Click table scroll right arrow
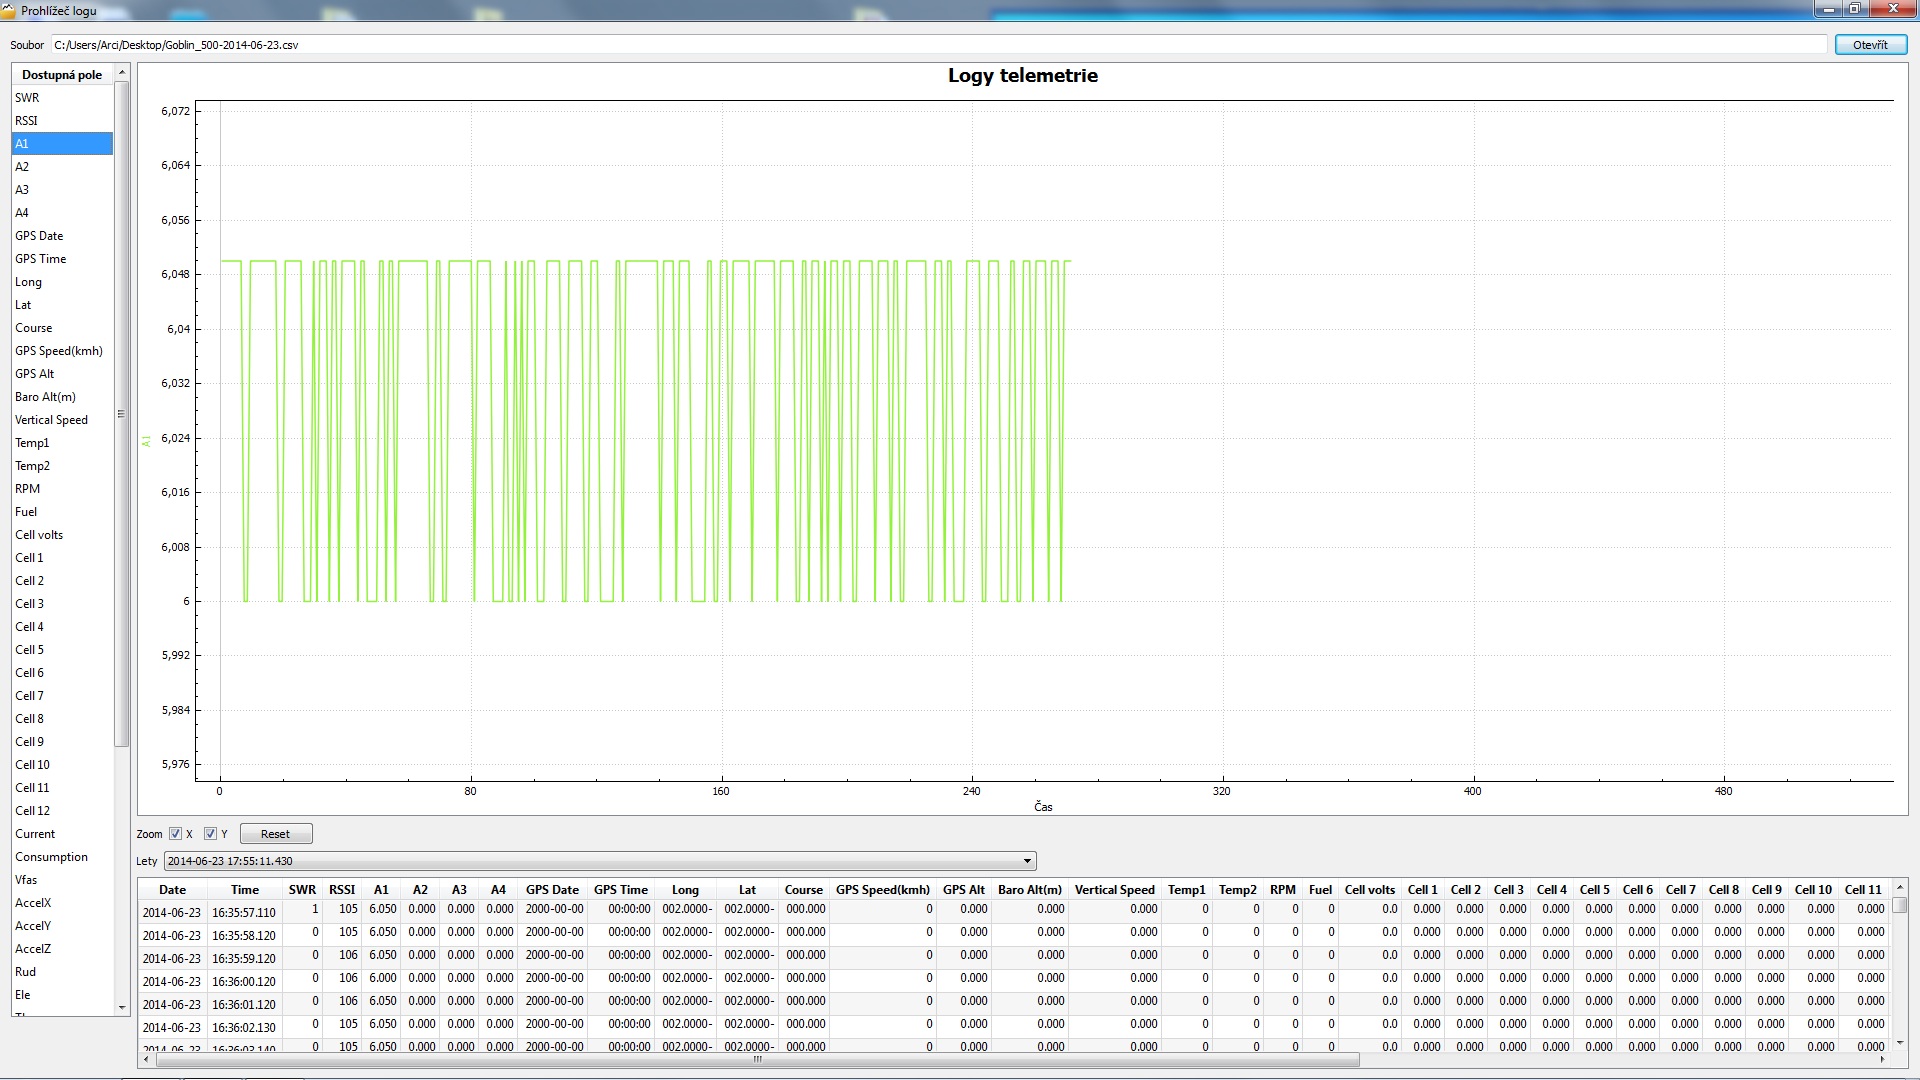Screen dimensions: 1920x1080 pos(1882,1059)
